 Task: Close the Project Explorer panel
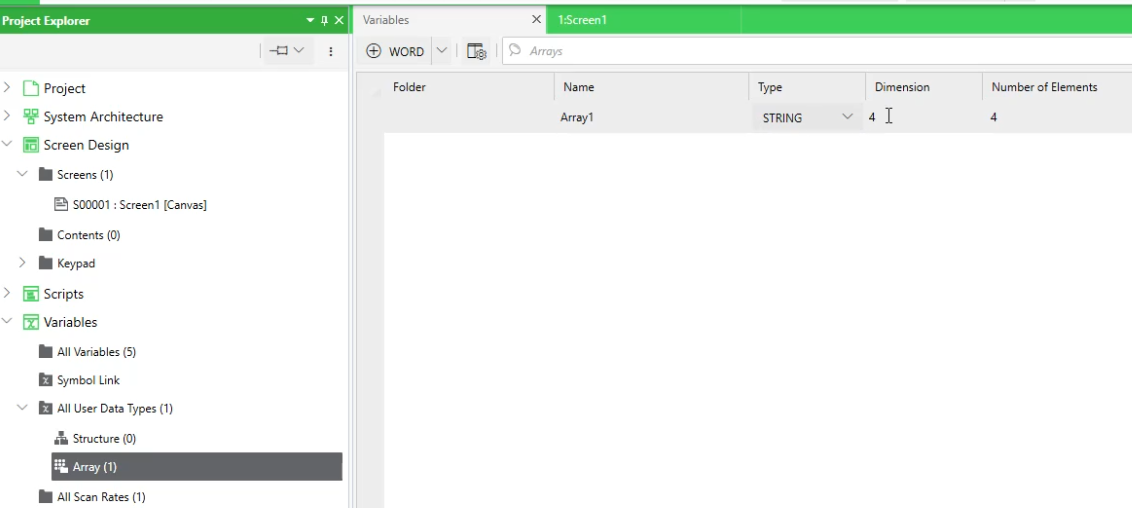339,20
